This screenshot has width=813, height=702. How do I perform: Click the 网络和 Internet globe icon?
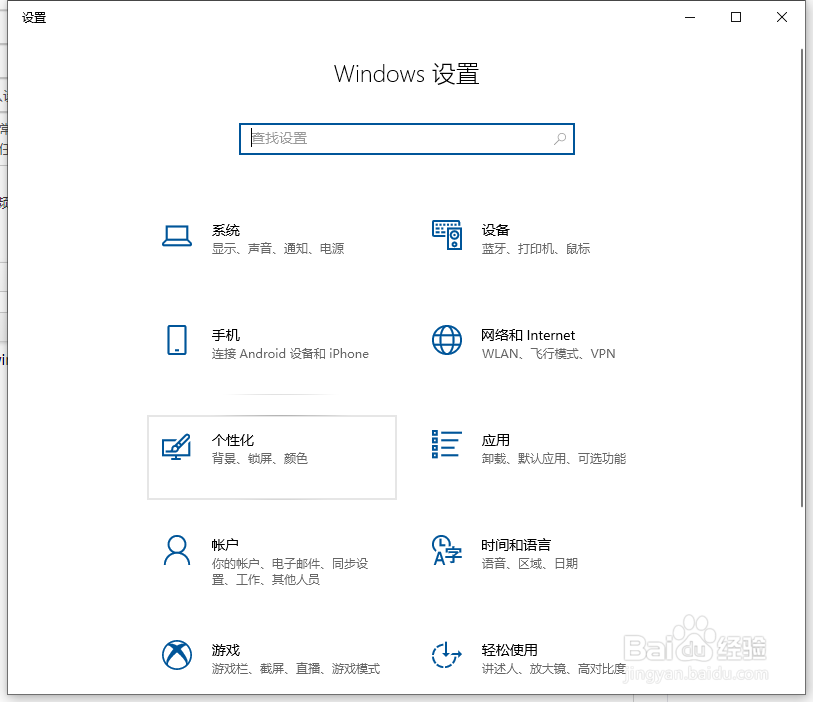(447, 340)
